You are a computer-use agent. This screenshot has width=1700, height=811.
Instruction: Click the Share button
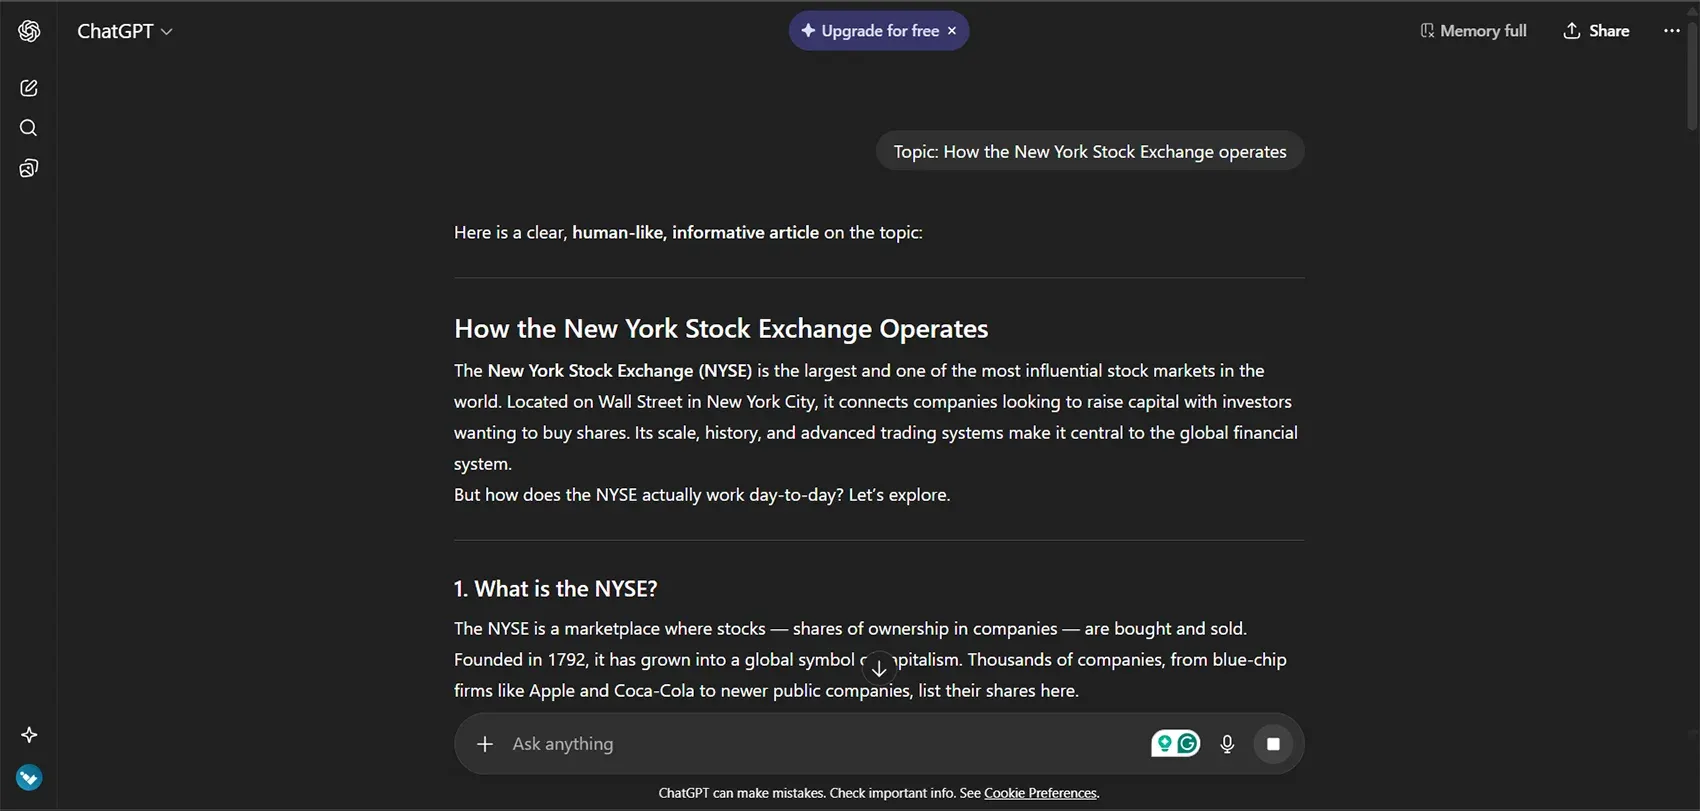[1596, 31]
